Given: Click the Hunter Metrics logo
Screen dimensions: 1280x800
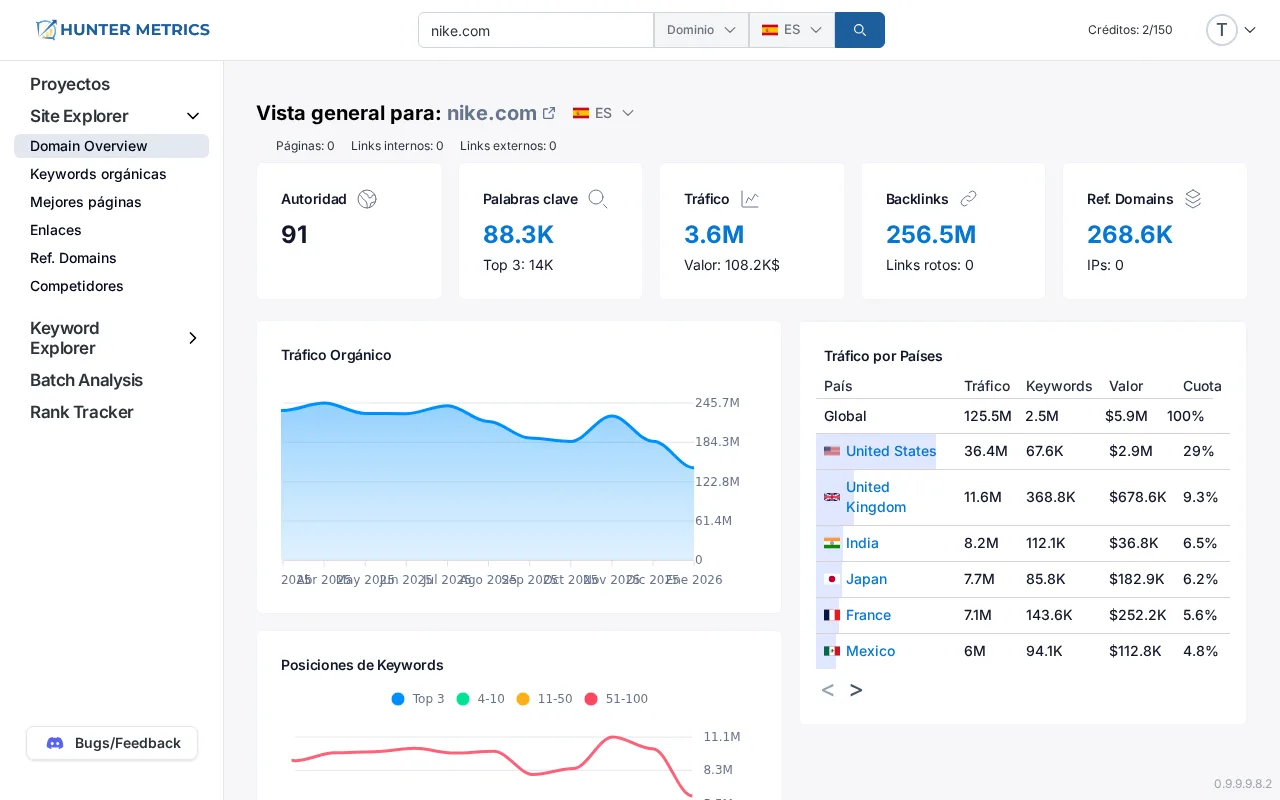Looking at the screenshot, I should pos(122,30).
